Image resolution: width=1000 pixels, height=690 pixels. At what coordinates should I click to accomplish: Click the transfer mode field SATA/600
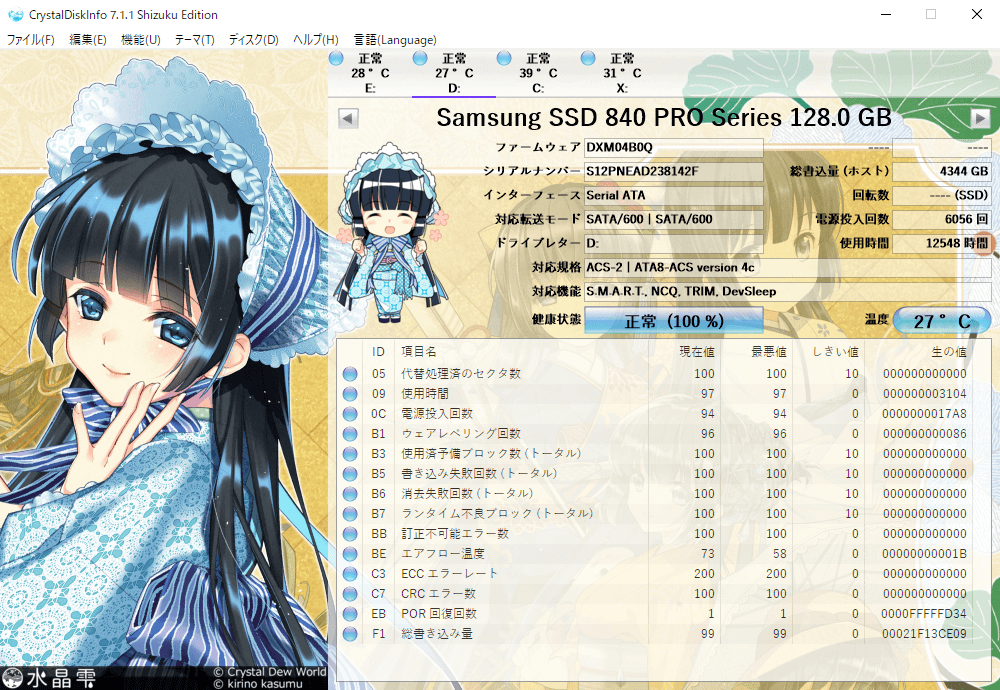673,219
